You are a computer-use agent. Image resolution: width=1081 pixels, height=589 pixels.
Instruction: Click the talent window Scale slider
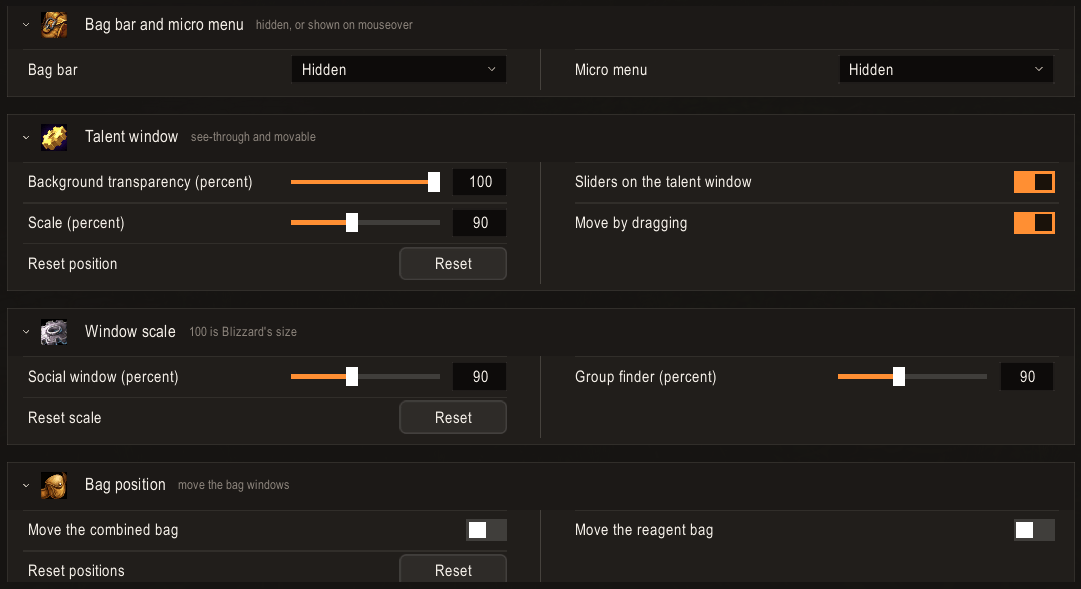pyautogui.click(x=365, y=223)
